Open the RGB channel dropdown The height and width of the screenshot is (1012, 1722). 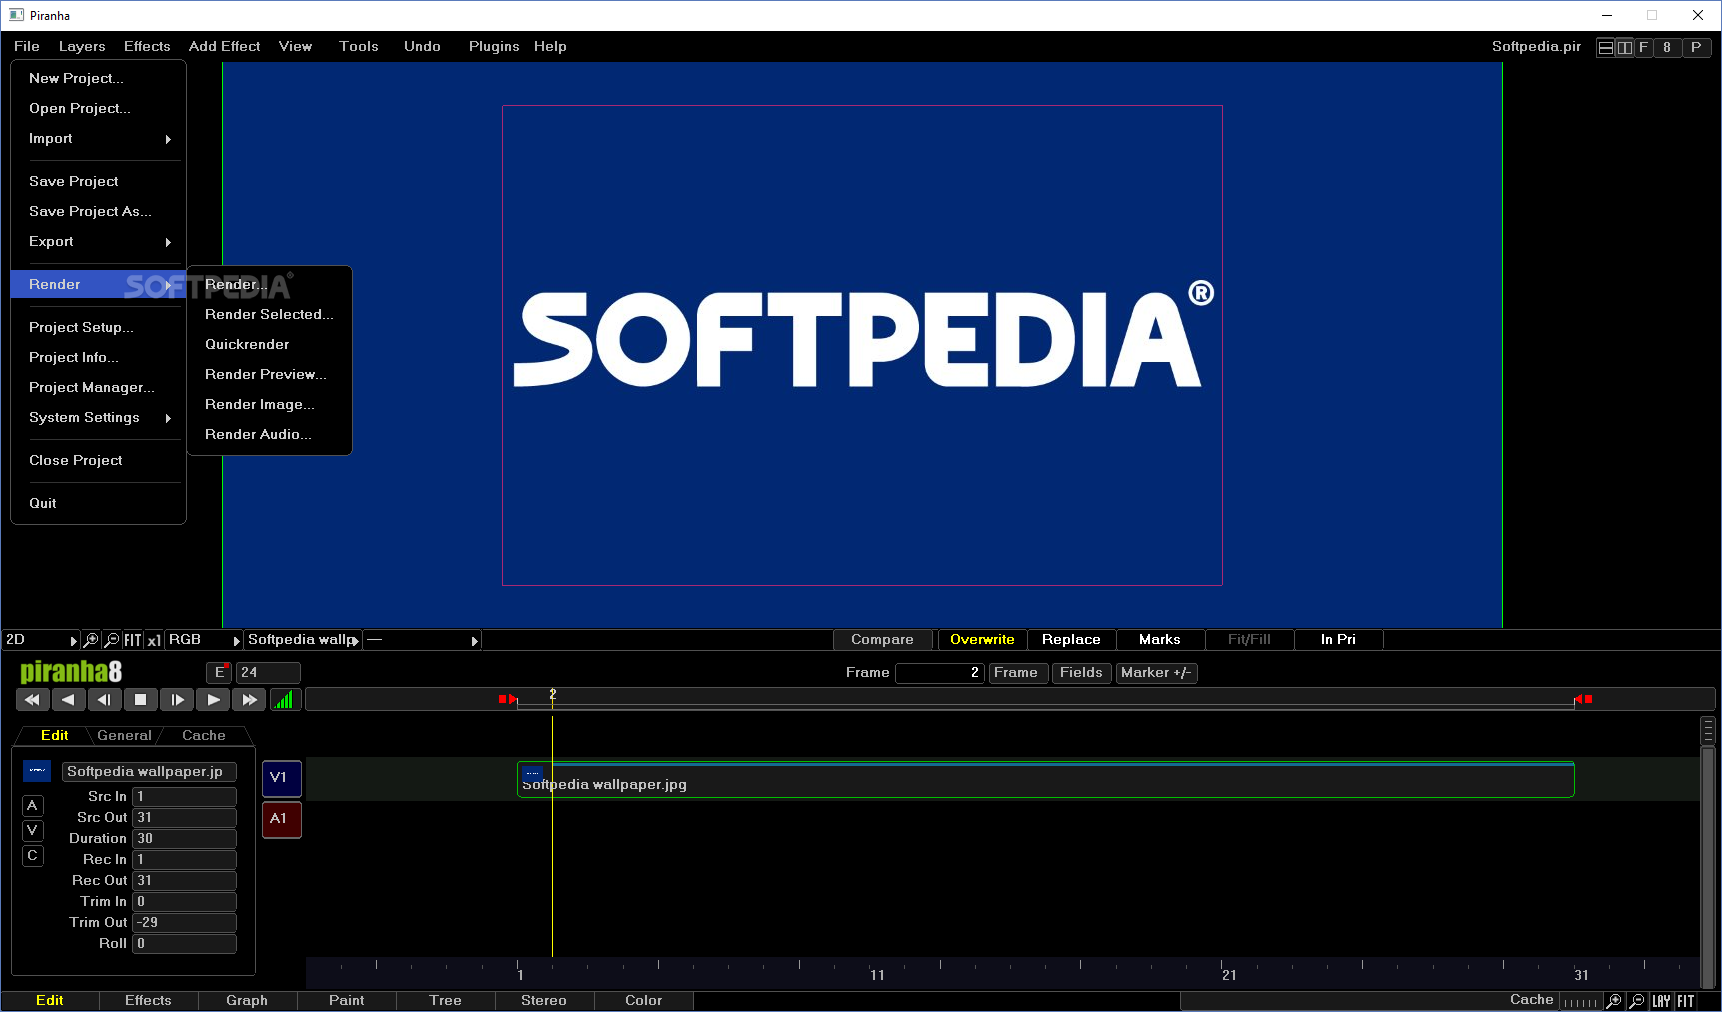203,640
